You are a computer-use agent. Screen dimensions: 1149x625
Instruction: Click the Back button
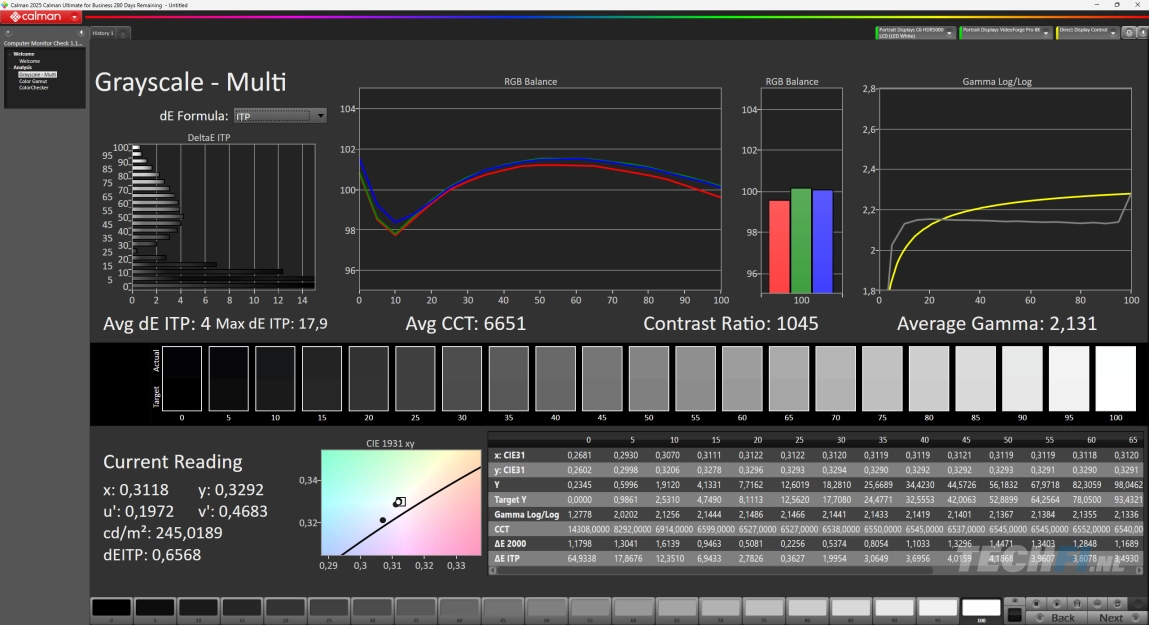pos(1062,618)
